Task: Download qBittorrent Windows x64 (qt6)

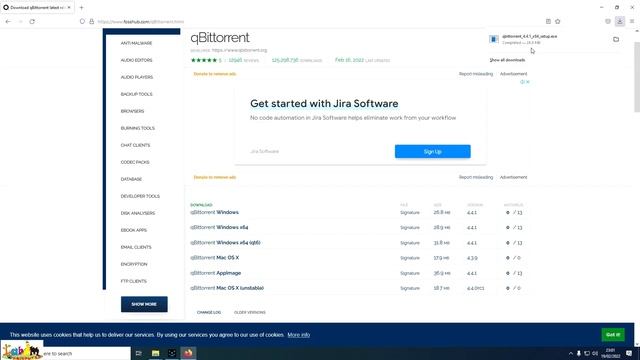Action: [x=225, y=242]
